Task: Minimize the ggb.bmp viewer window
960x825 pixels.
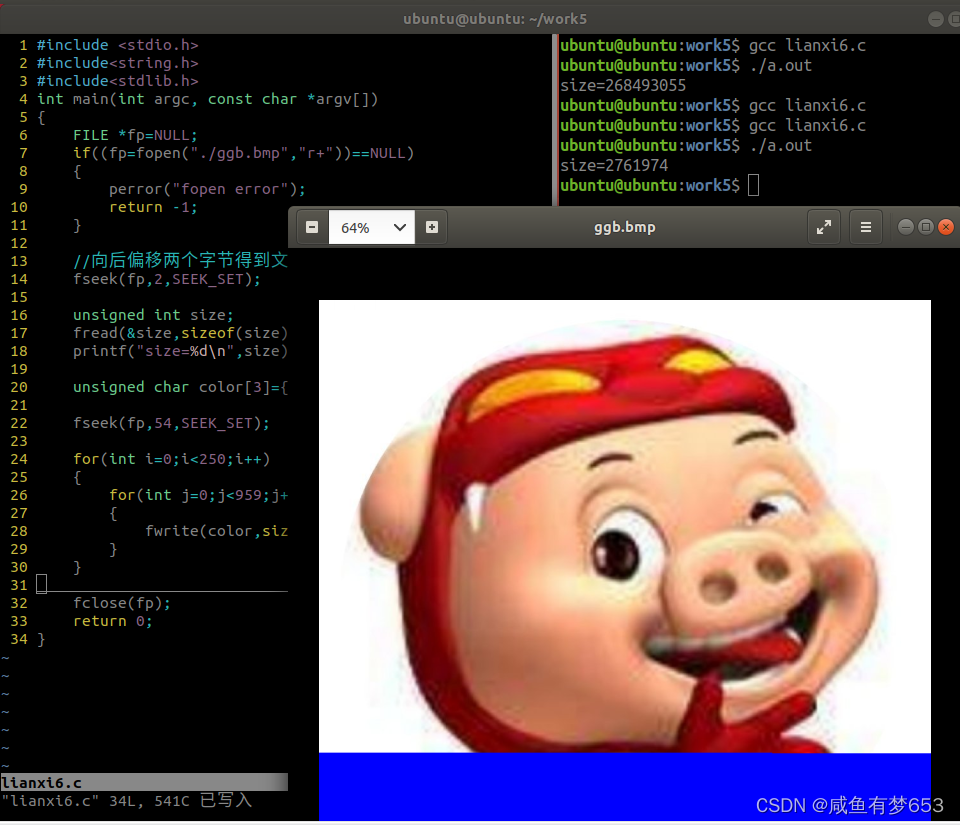Action: [x=906, y=227]
